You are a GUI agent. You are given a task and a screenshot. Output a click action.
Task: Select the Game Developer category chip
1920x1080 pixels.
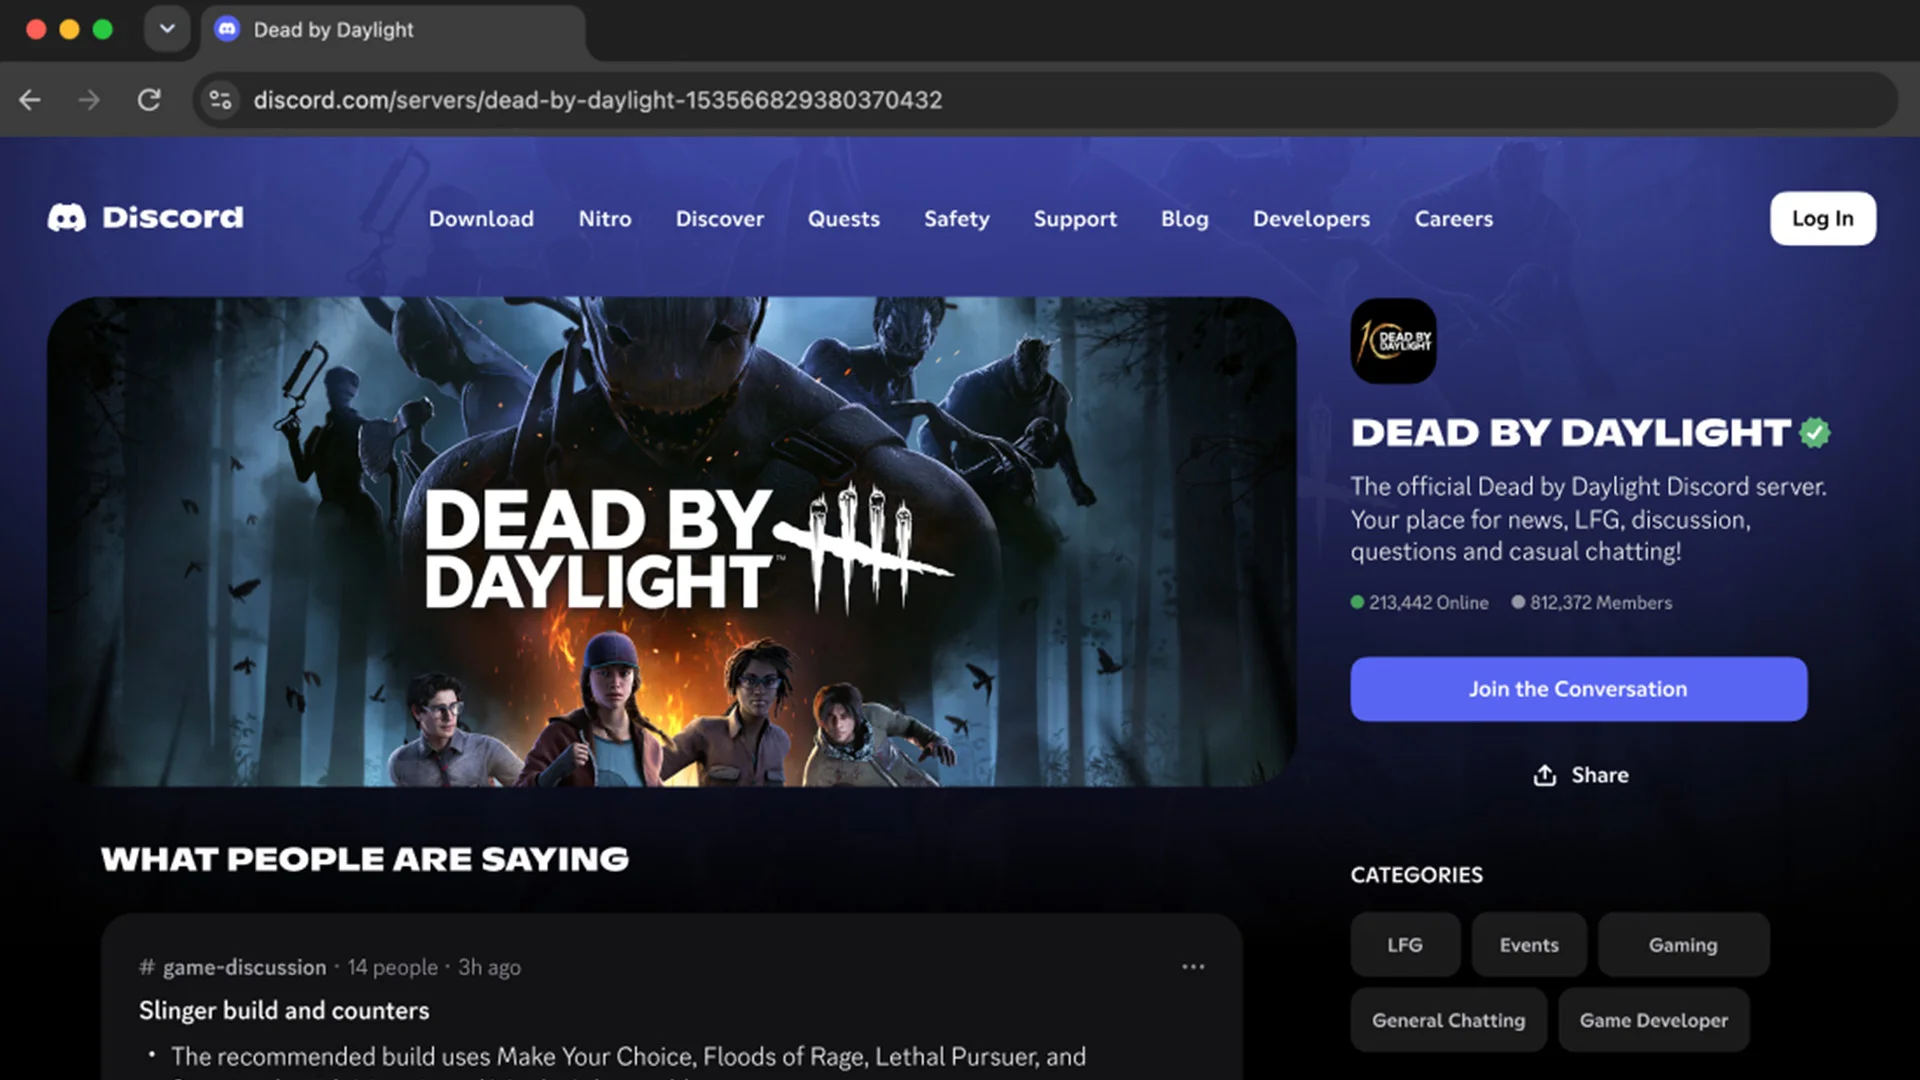click(1654, 1020)
